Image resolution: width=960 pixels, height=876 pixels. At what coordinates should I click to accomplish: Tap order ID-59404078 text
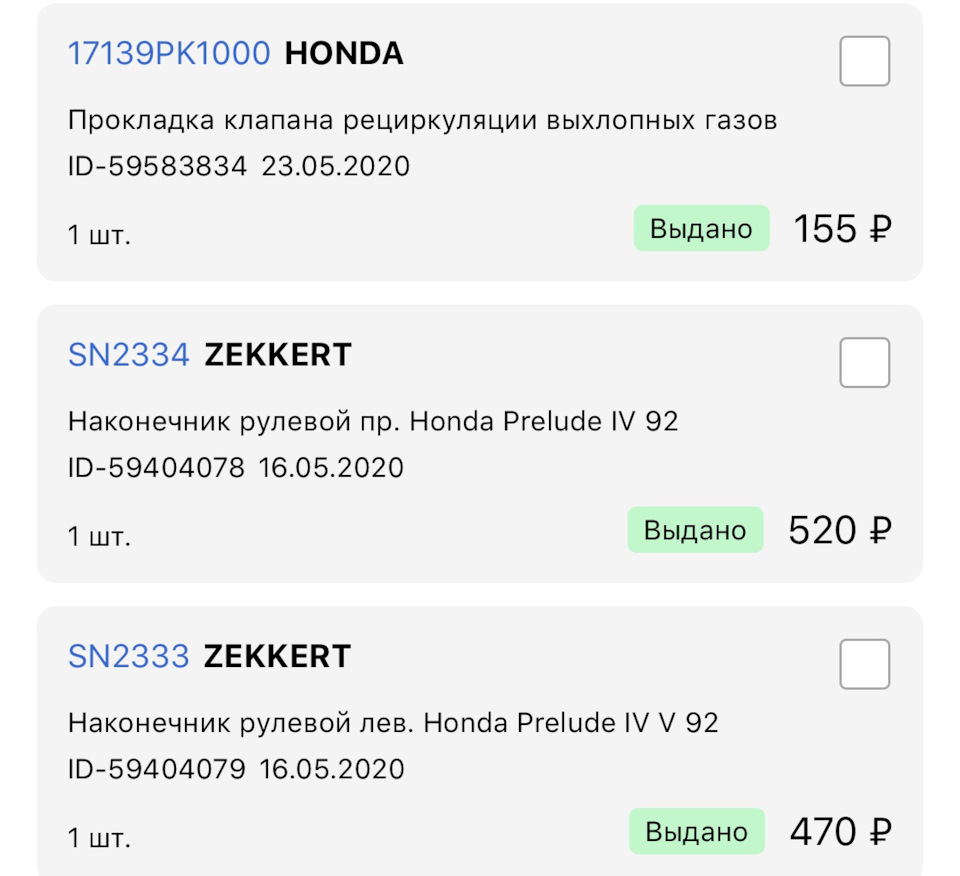pos(156,468)
